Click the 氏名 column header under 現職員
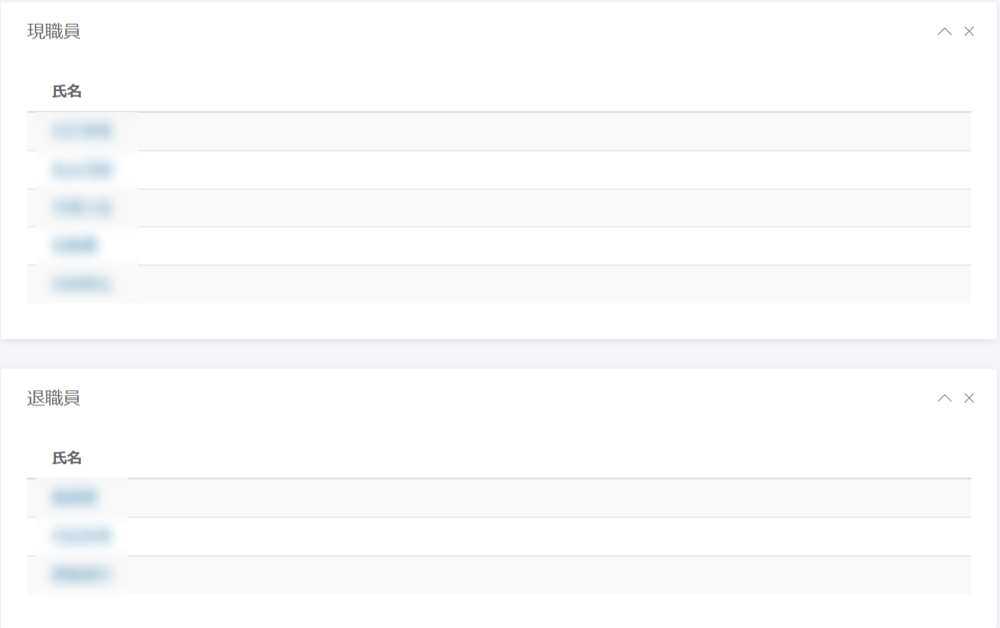This screenshot has width=1000, height=628. pyautogui.click(x=67, y=92)
